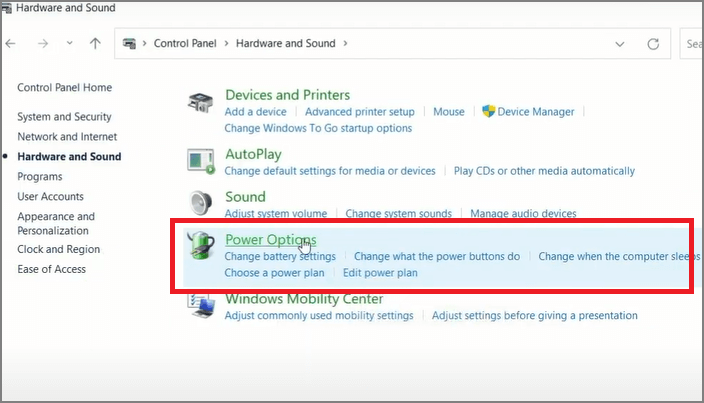Click the Hardware and Sound breadcrumb
This screenshot has width=704, height=403.
pyautogui.click(x=286, y=44)
